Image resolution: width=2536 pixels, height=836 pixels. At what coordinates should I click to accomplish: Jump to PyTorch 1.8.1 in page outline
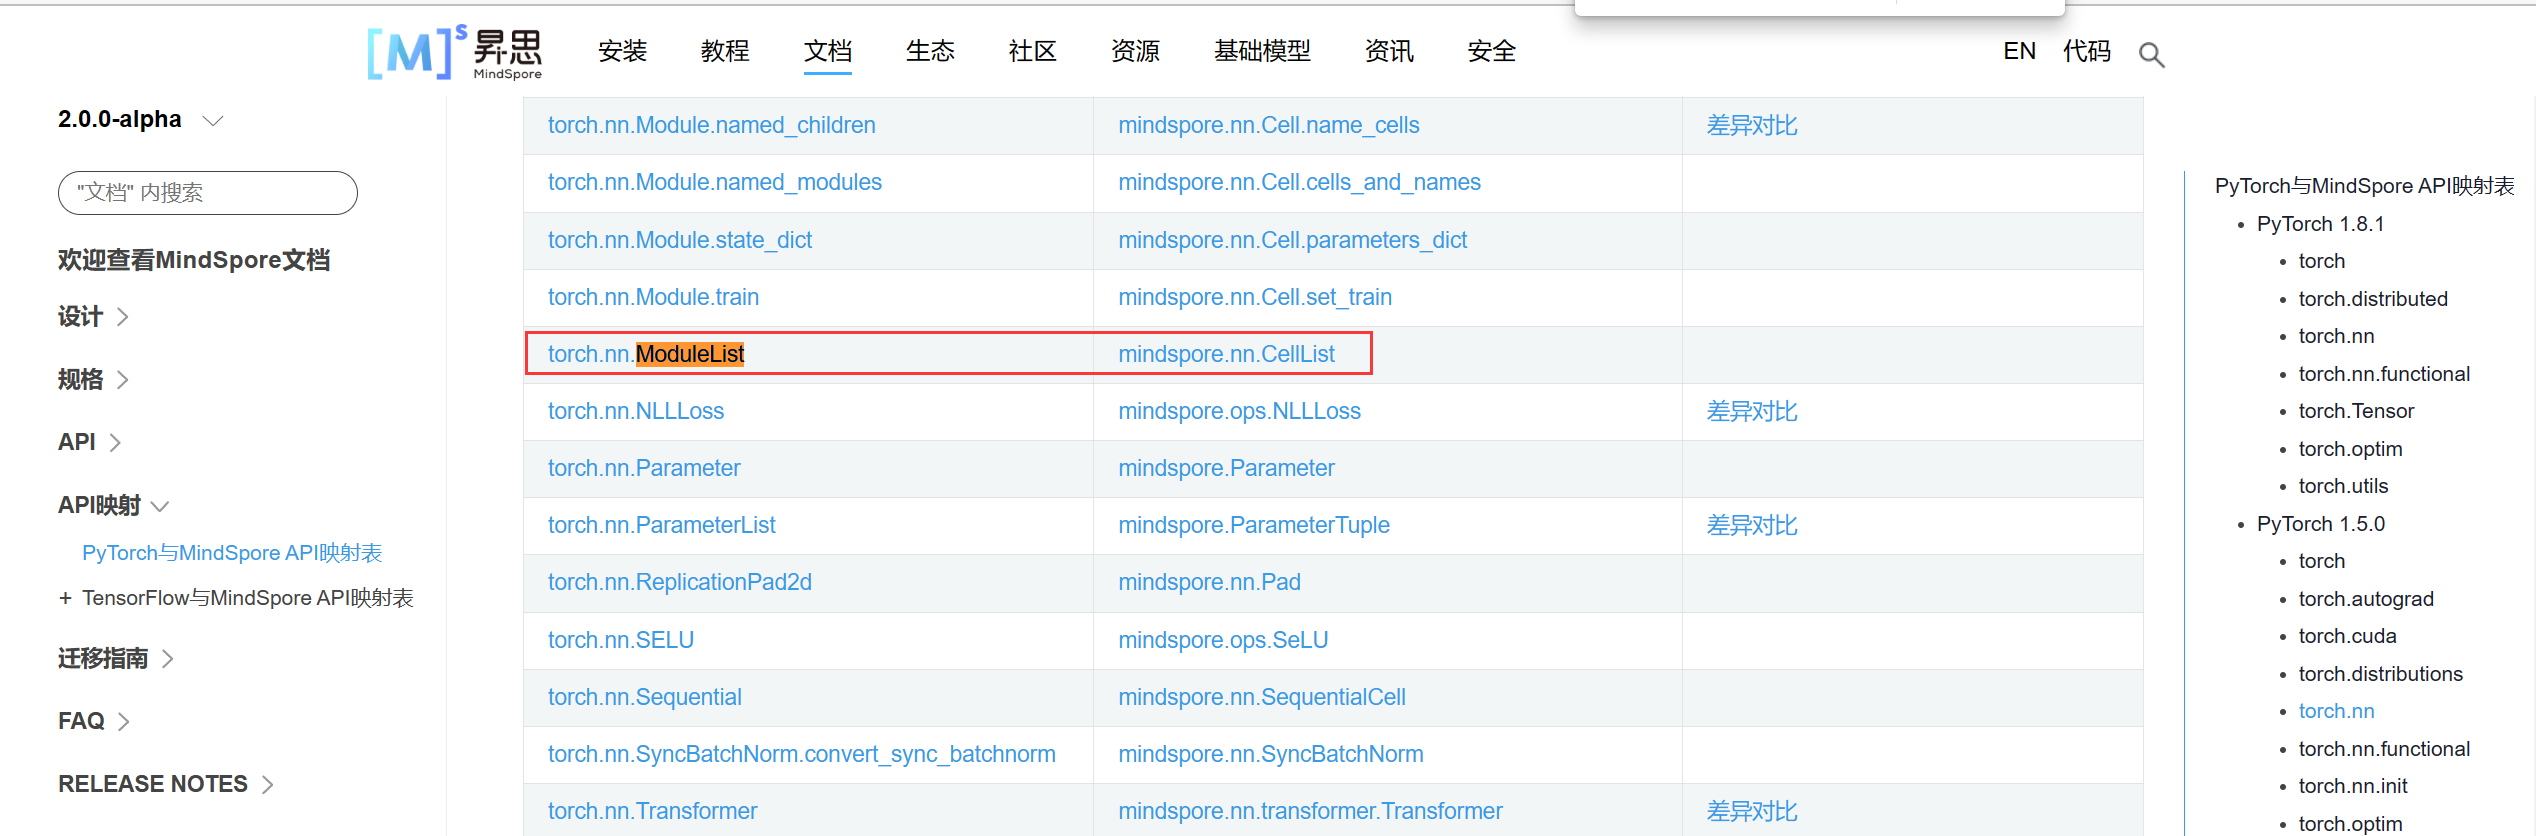2320,224
